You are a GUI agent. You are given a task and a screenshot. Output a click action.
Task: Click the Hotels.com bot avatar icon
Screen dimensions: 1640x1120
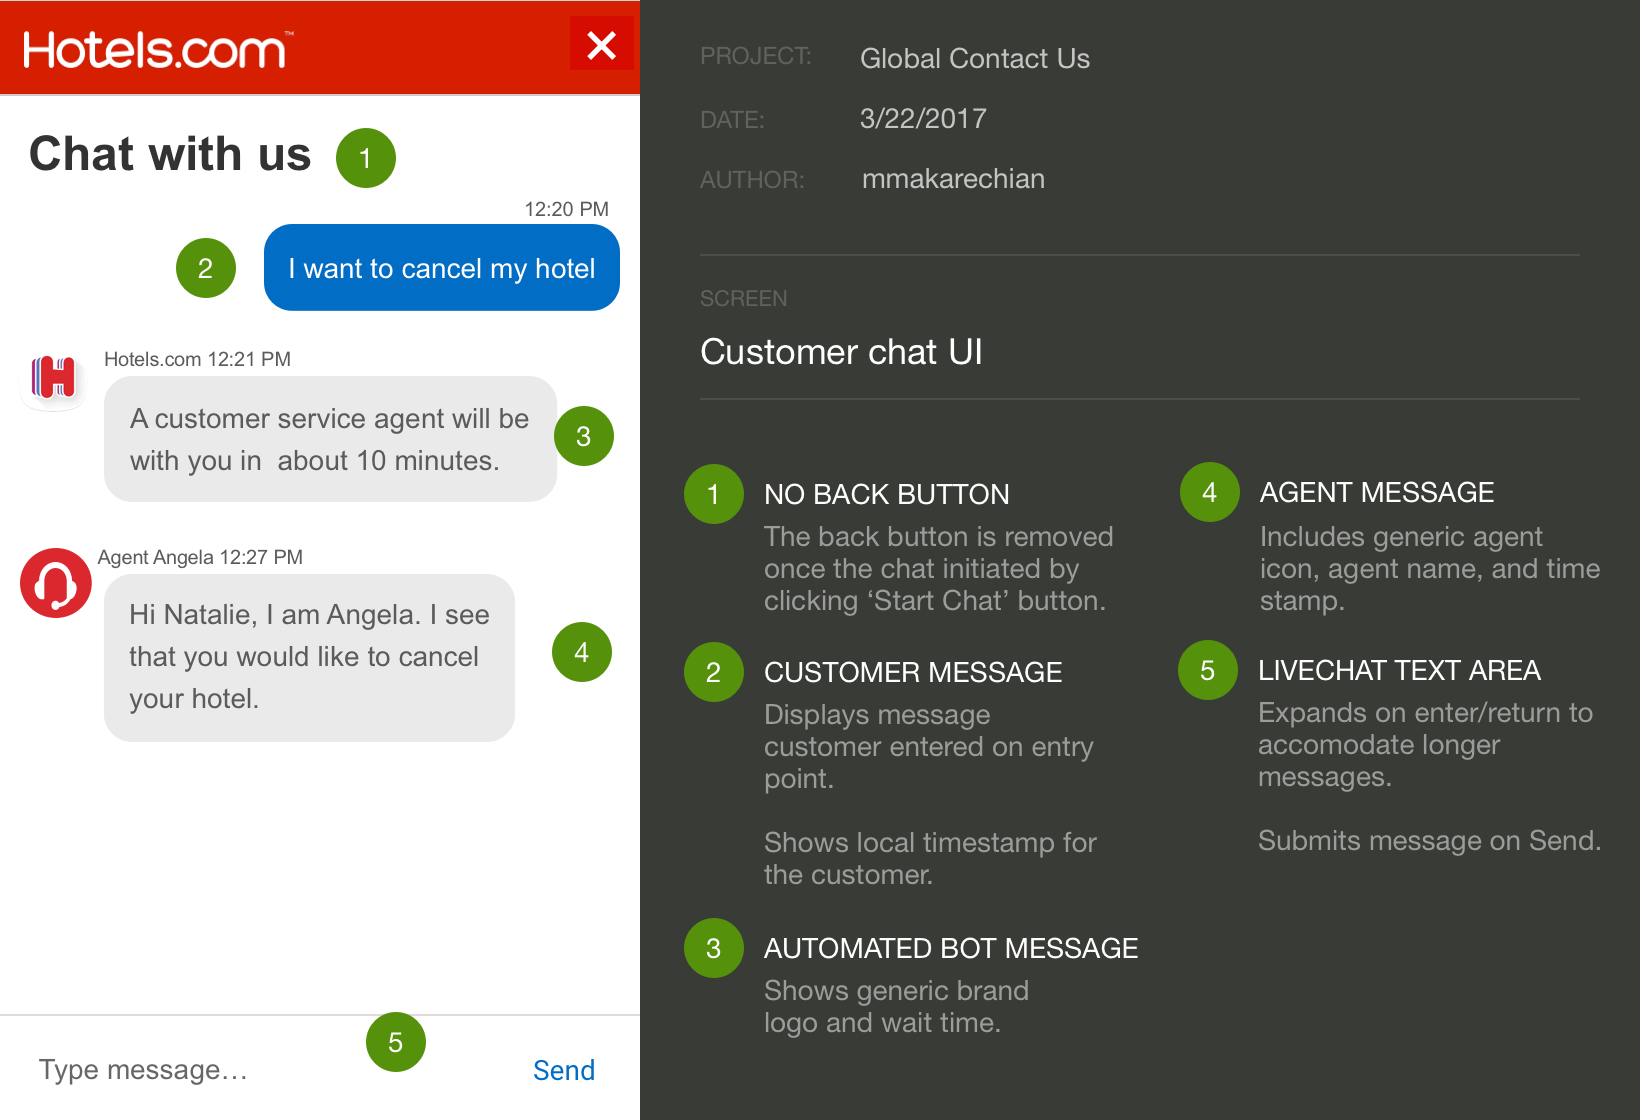[54, 378]
